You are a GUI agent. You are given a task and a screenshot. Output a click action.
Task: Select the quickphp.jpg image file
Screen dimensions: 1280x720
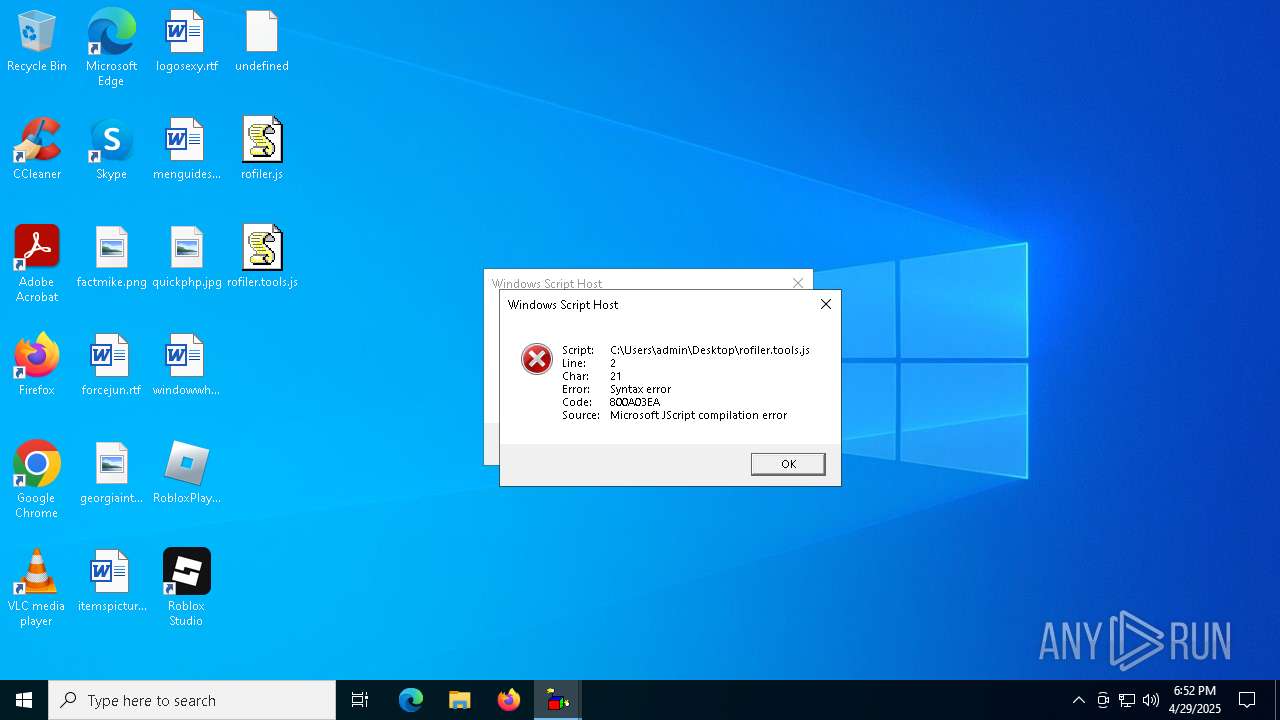click(x=186, y=258)
